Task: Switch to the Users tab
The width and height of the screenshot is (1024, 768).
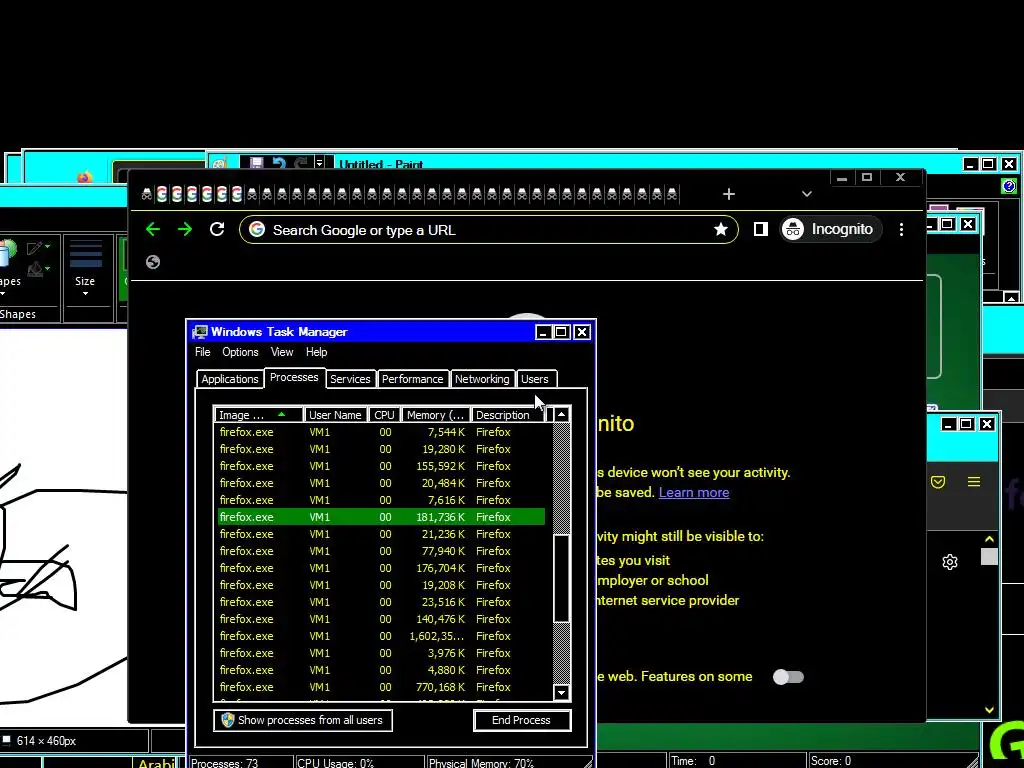Action: (535, 379)
